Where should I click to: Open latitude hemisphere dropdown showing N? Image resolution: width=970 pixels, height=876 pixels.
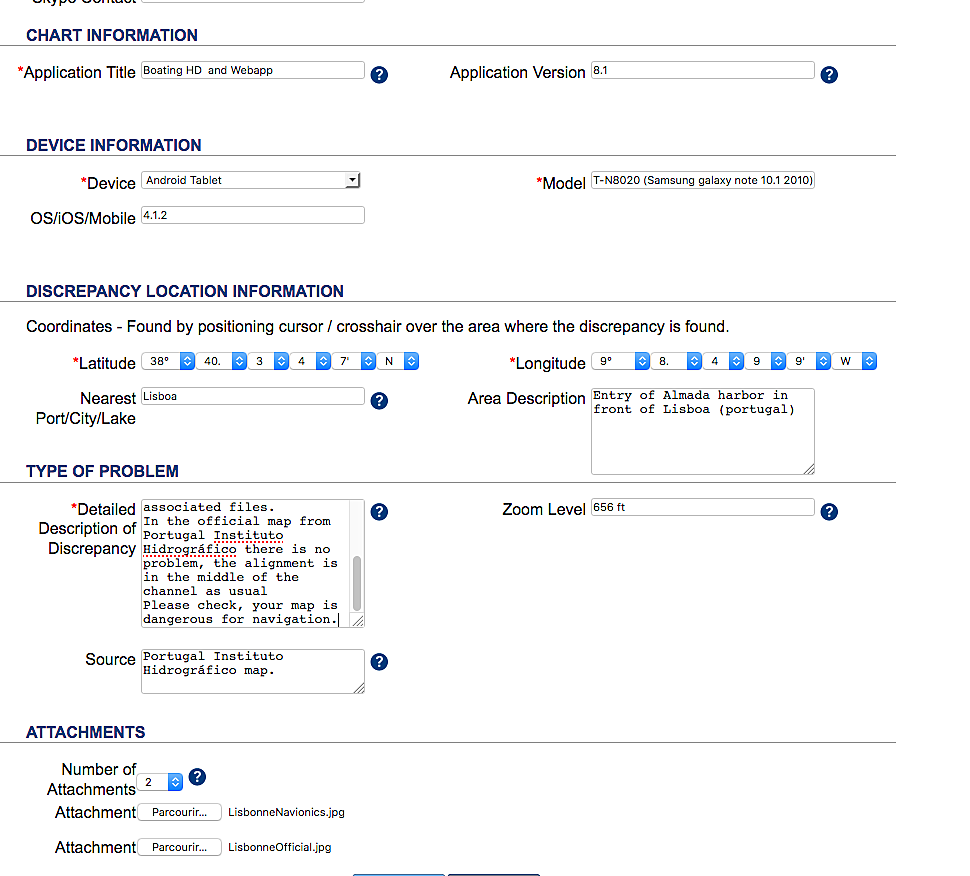tap(398, 361)
